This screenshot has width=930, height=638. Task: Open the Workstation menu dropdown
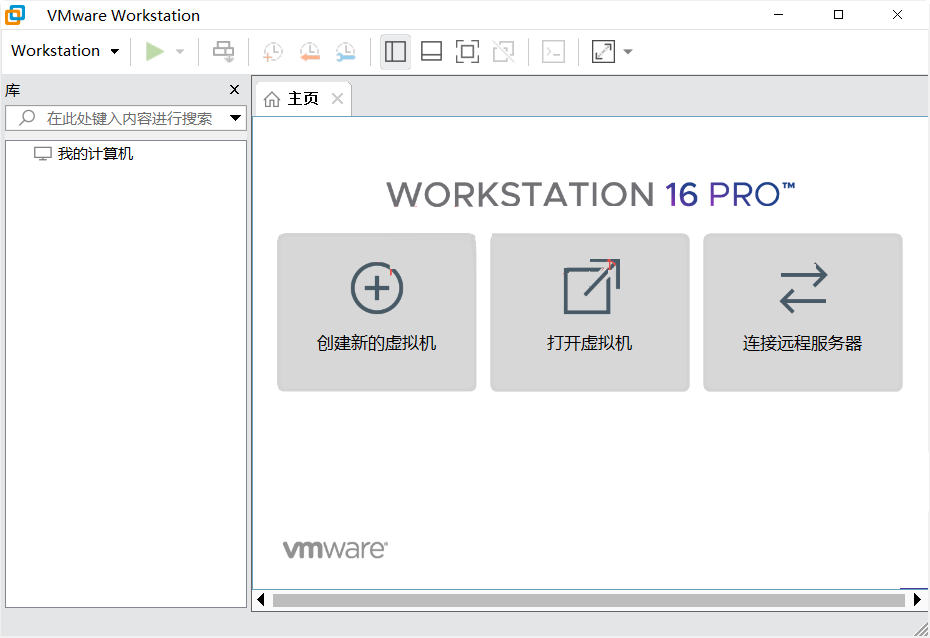tap(65, 51)
